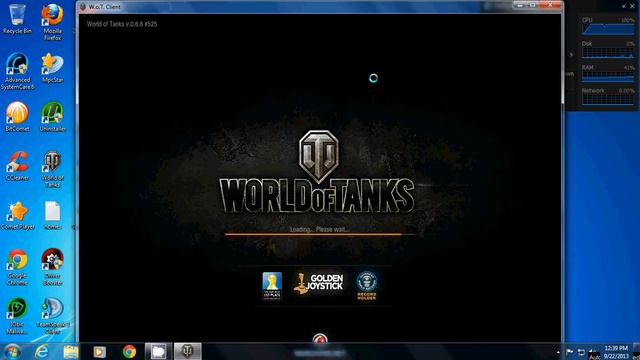
Task: Open Windows Explorer folder on taskbar
Action: click(71, 351)
